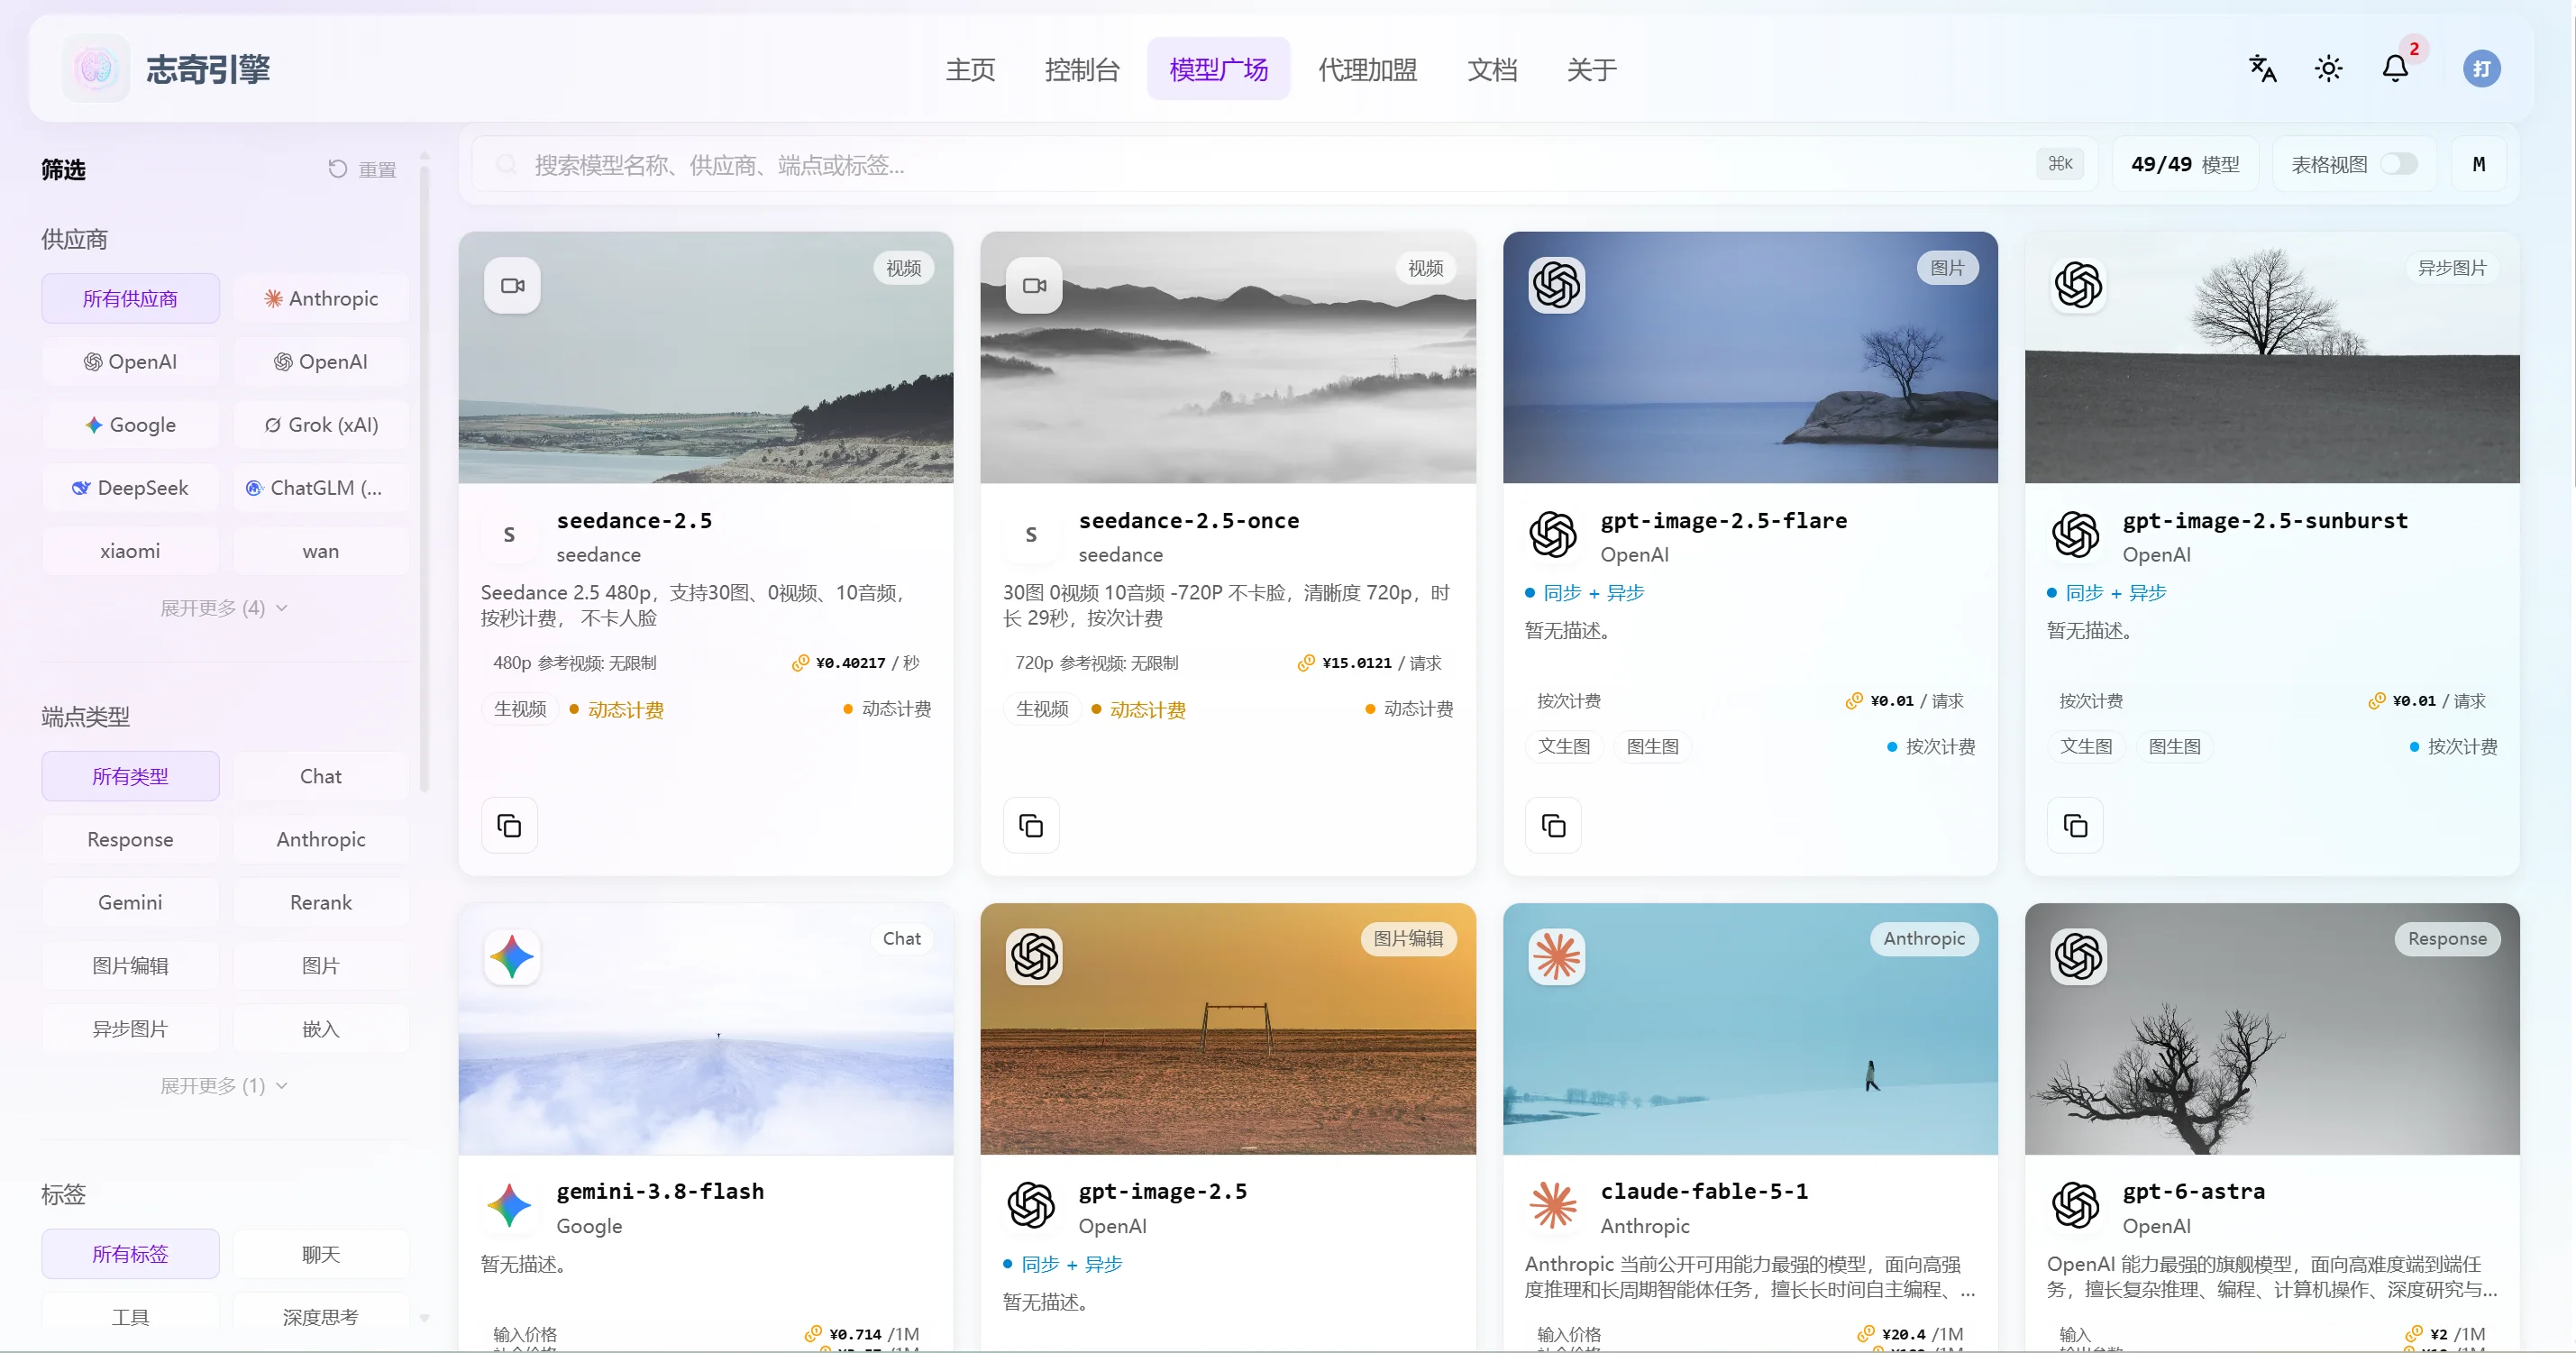Image resolution: width=2576 pixels, height=1353 pixels.
Task: Click OpenAI logo overlay on gpt-image-2.5 image
Action: pyautogui.click(x=1034, y=956)
